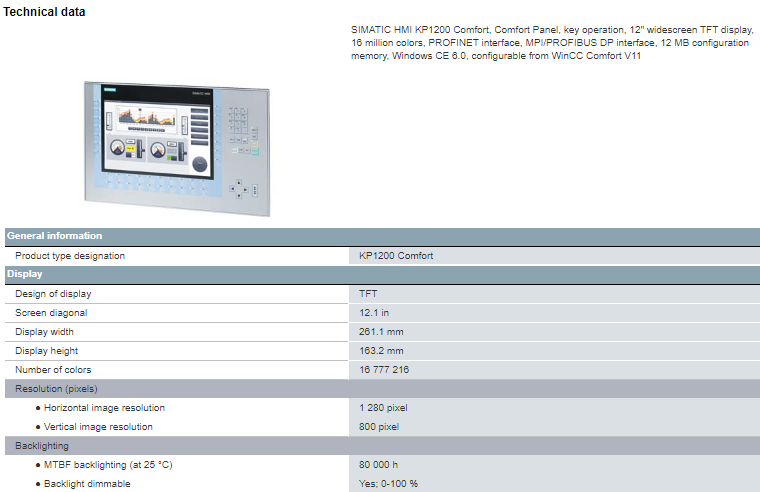
Task: Click the KP1200 Comfort panel product image
Action: pyautogui.click(x=177, y=148)
